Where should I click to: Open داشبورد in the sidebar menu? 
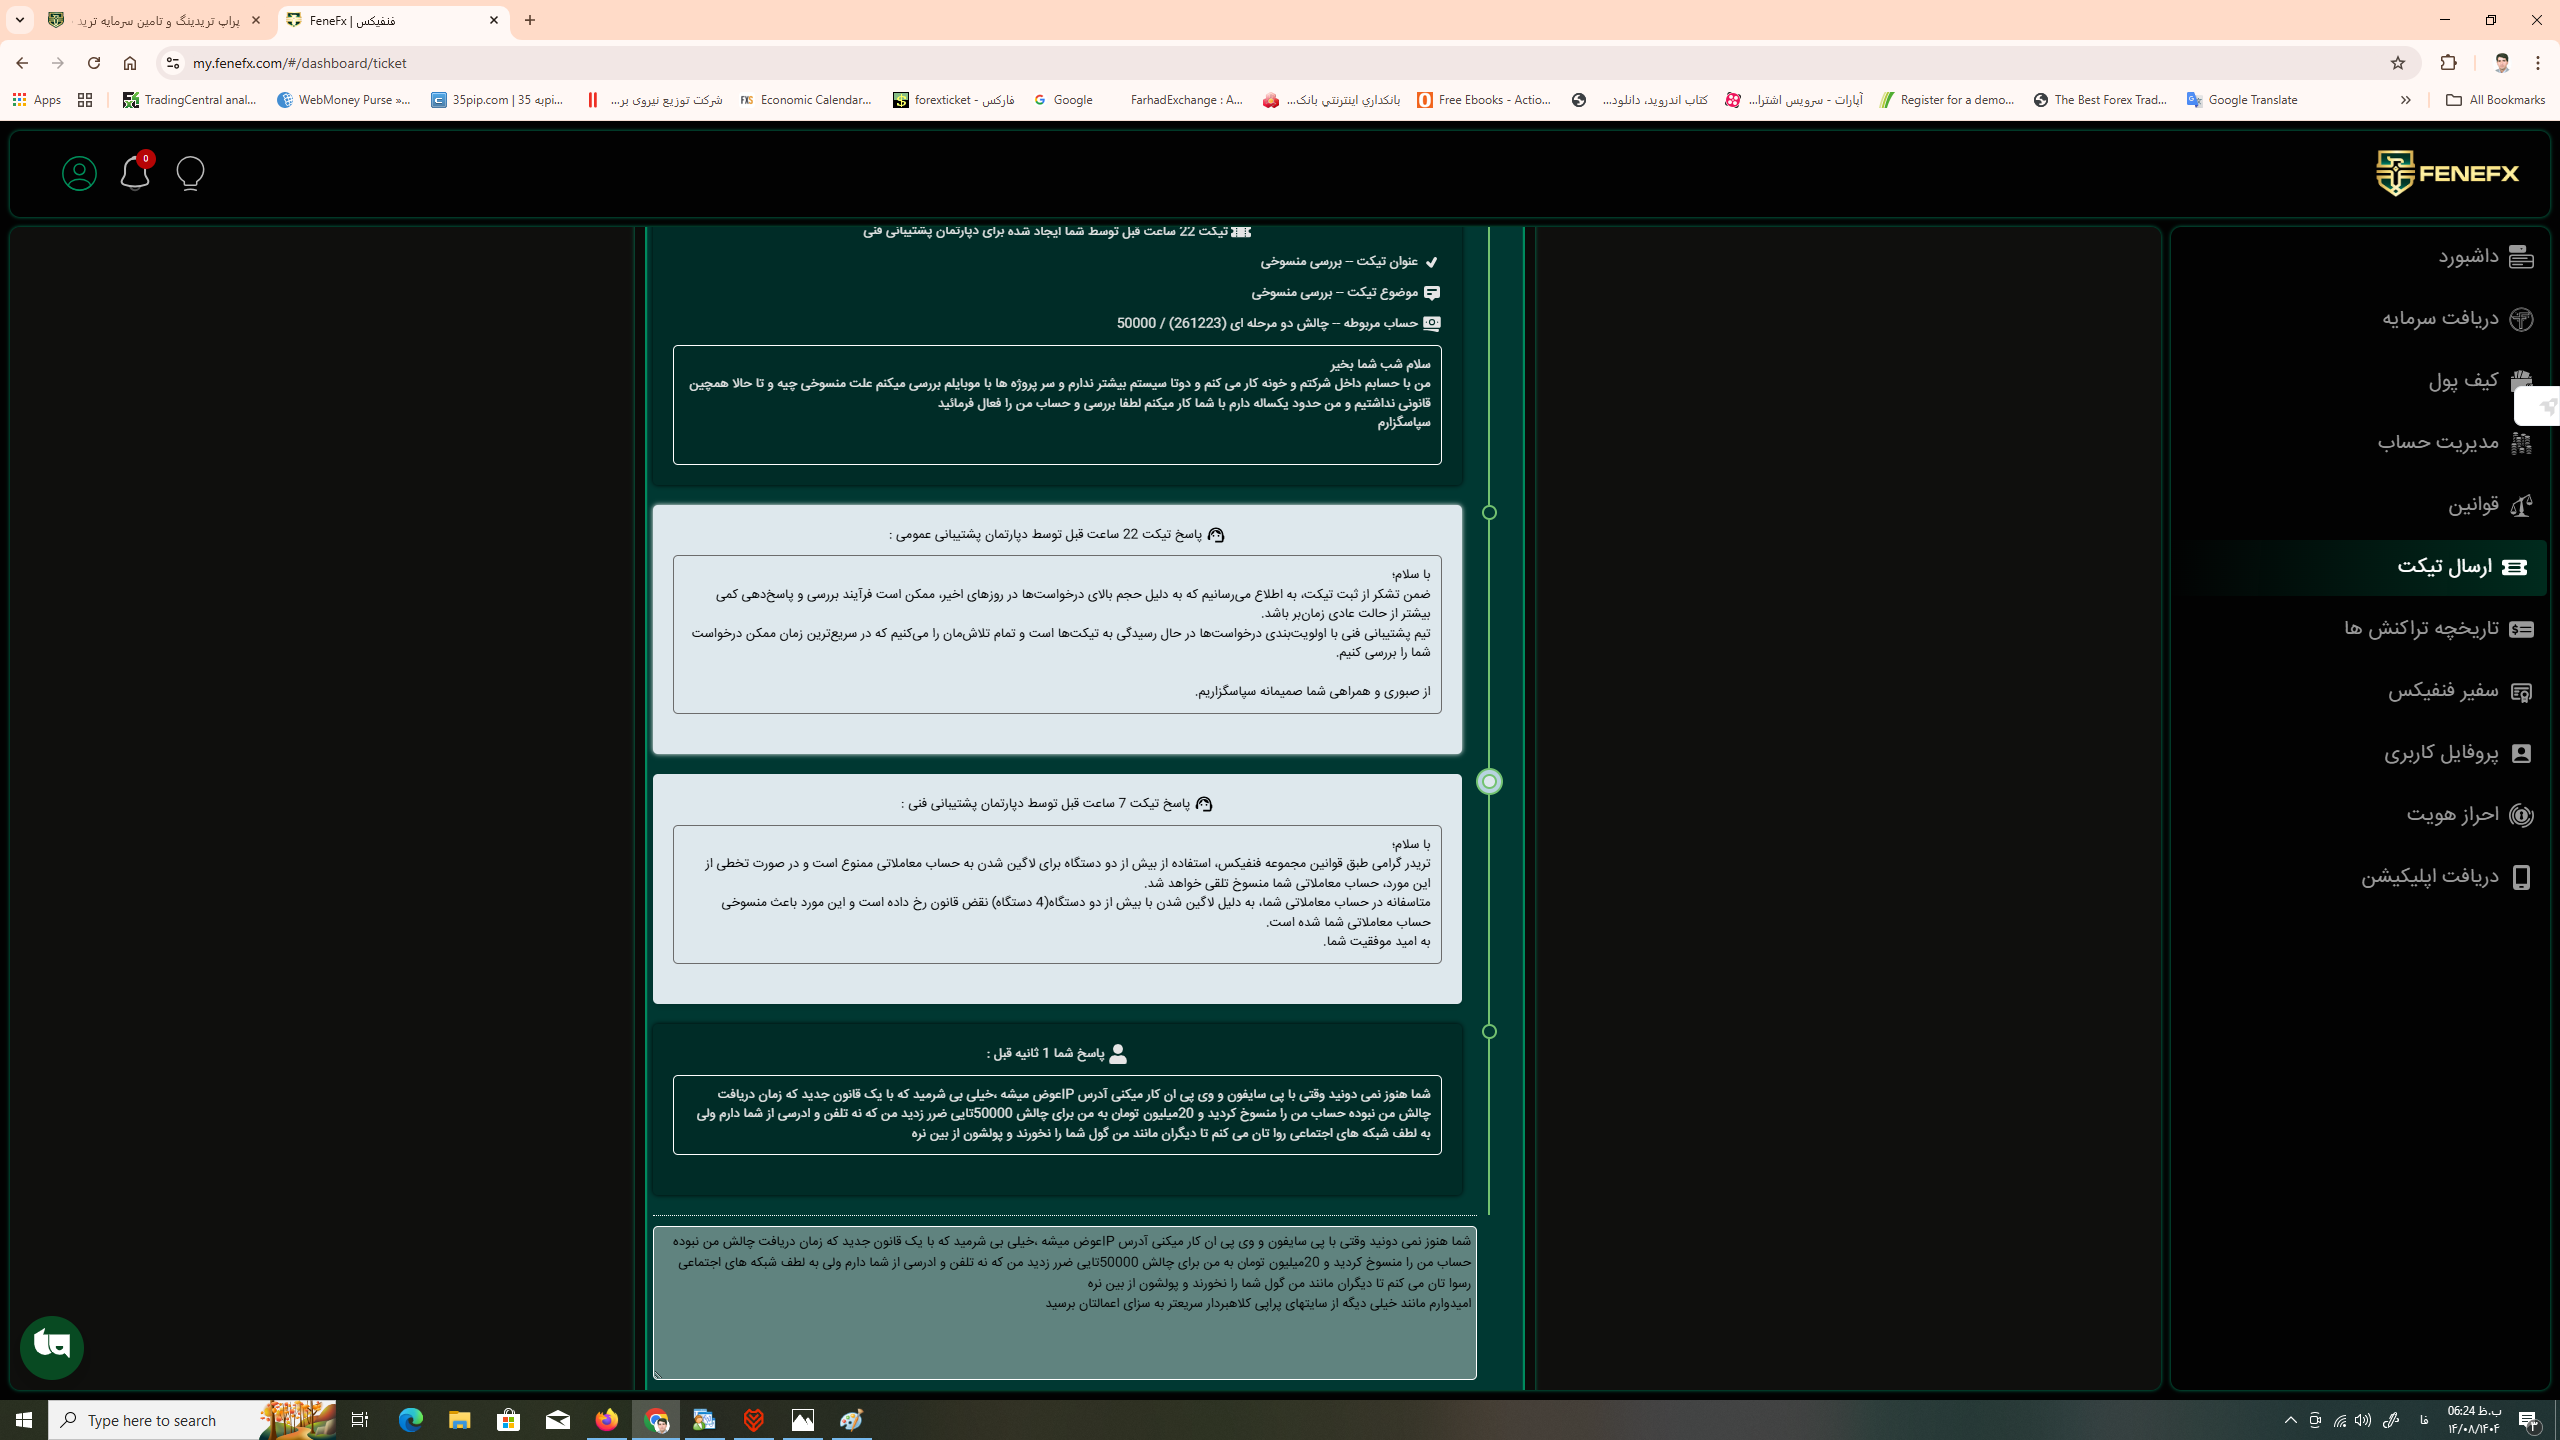(2468, 257)
